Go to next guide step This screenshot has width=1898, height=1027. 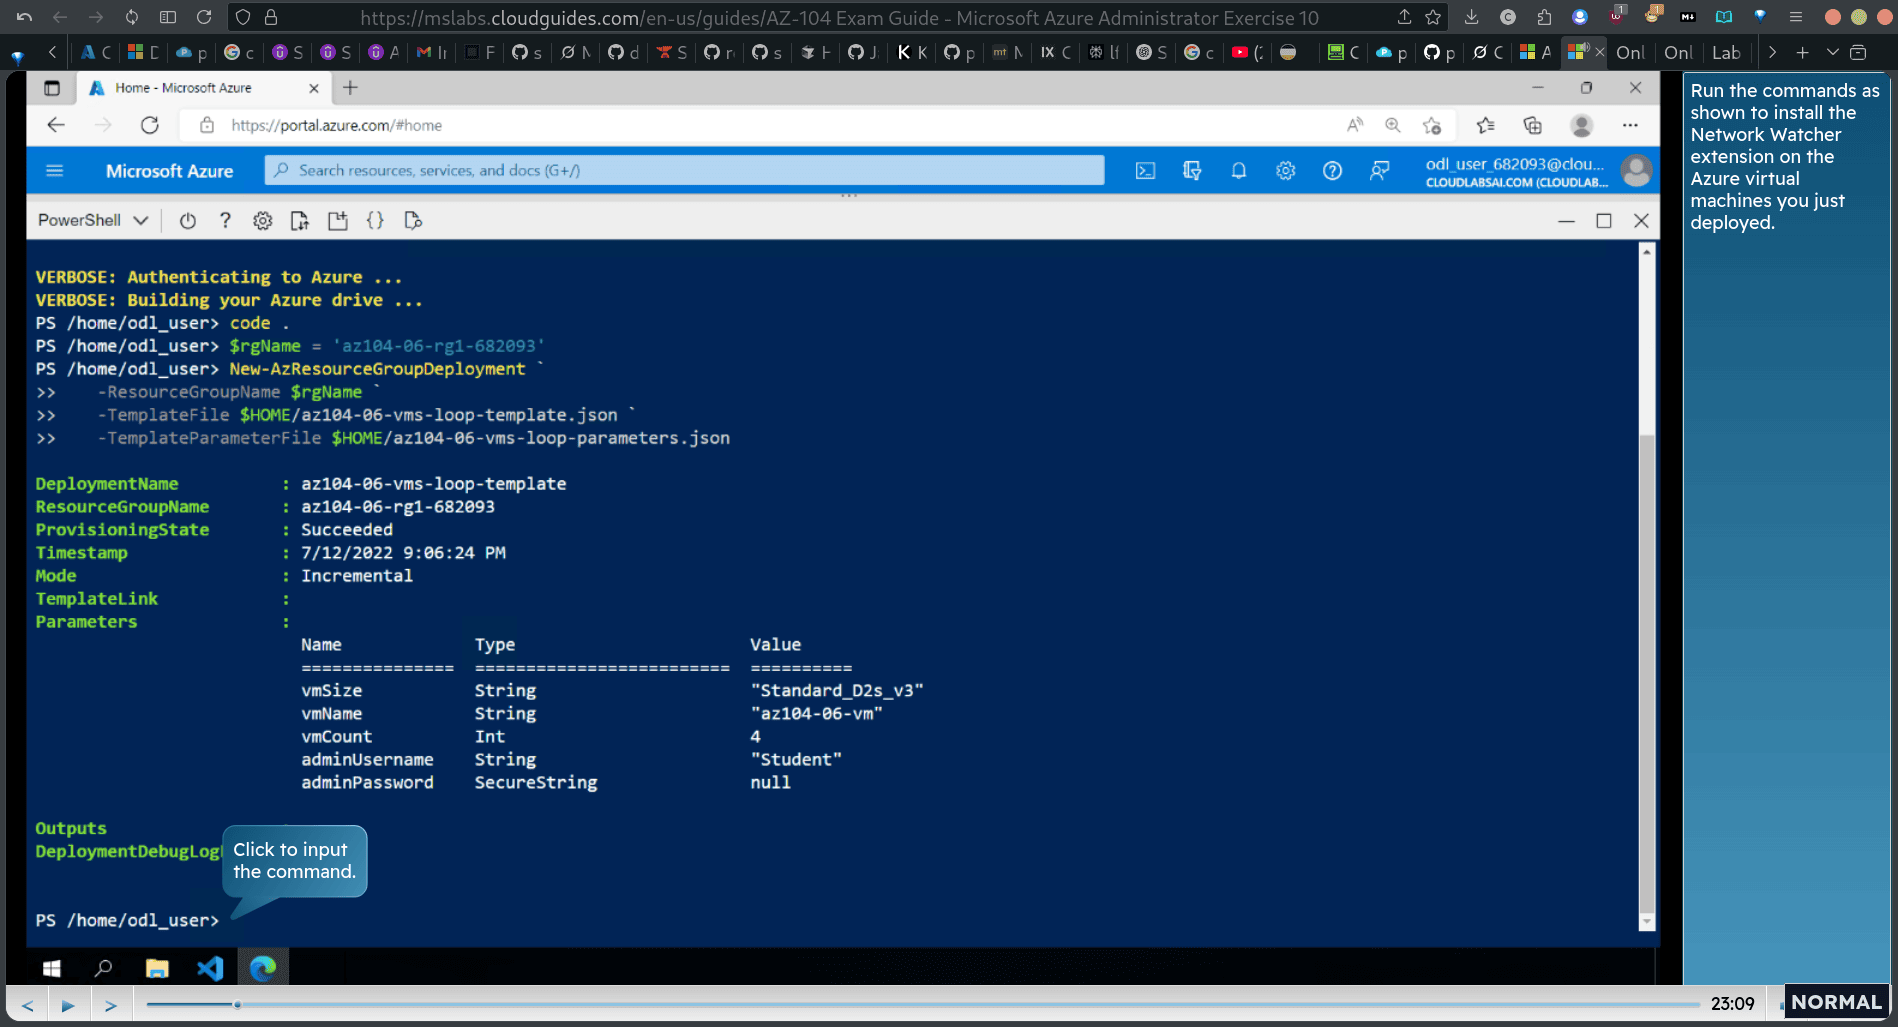coord(111,1005)
